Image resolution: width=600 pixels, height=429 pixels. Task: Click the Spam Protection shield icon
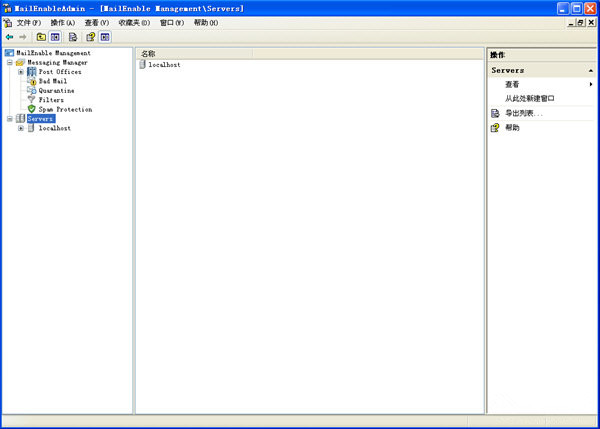pyautogui.click(x=31, y=109)
